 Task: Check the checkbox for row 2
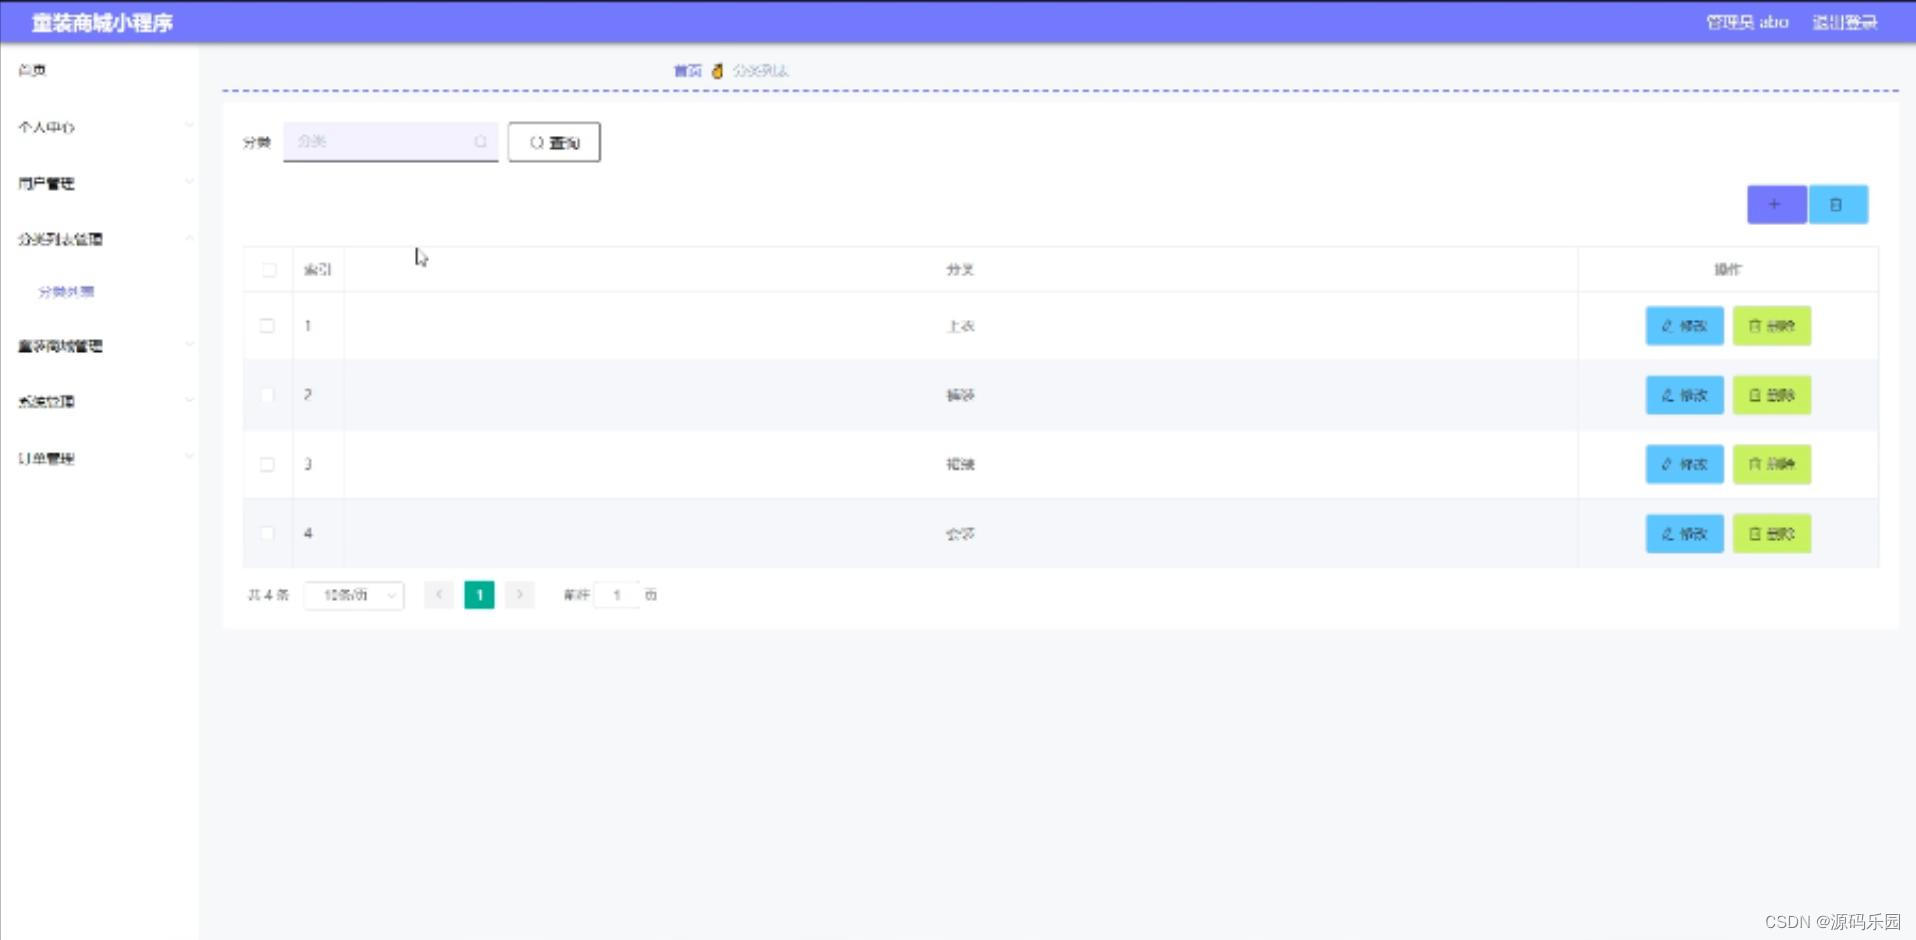[267, 395]
